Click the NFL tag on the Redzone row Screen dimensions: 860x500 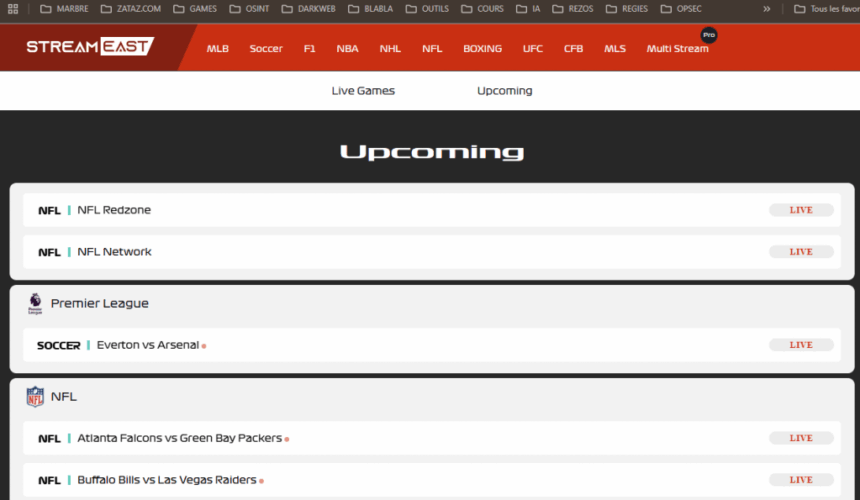point(49,211)
